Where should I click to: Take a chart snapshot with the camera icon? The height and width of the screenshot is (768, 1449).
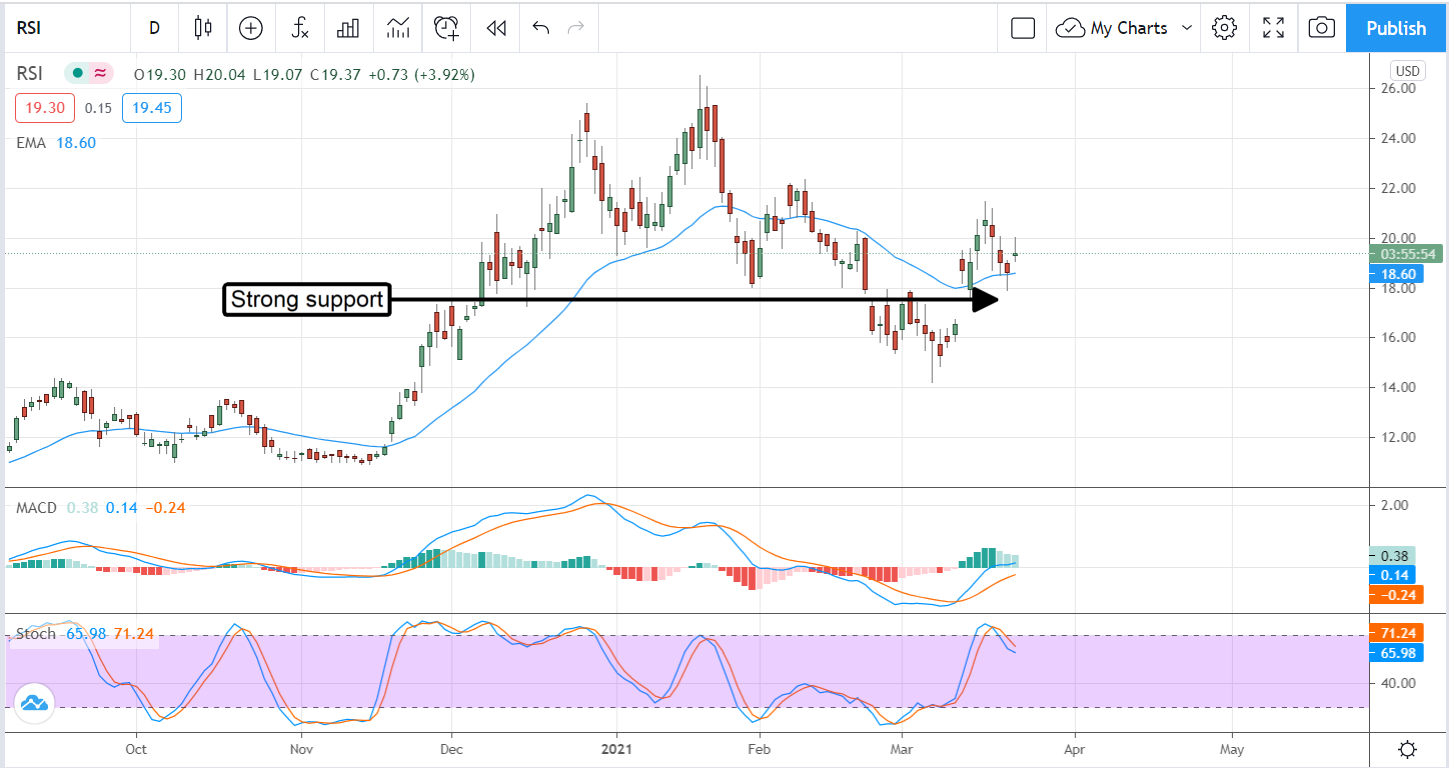coord(1321,28)
